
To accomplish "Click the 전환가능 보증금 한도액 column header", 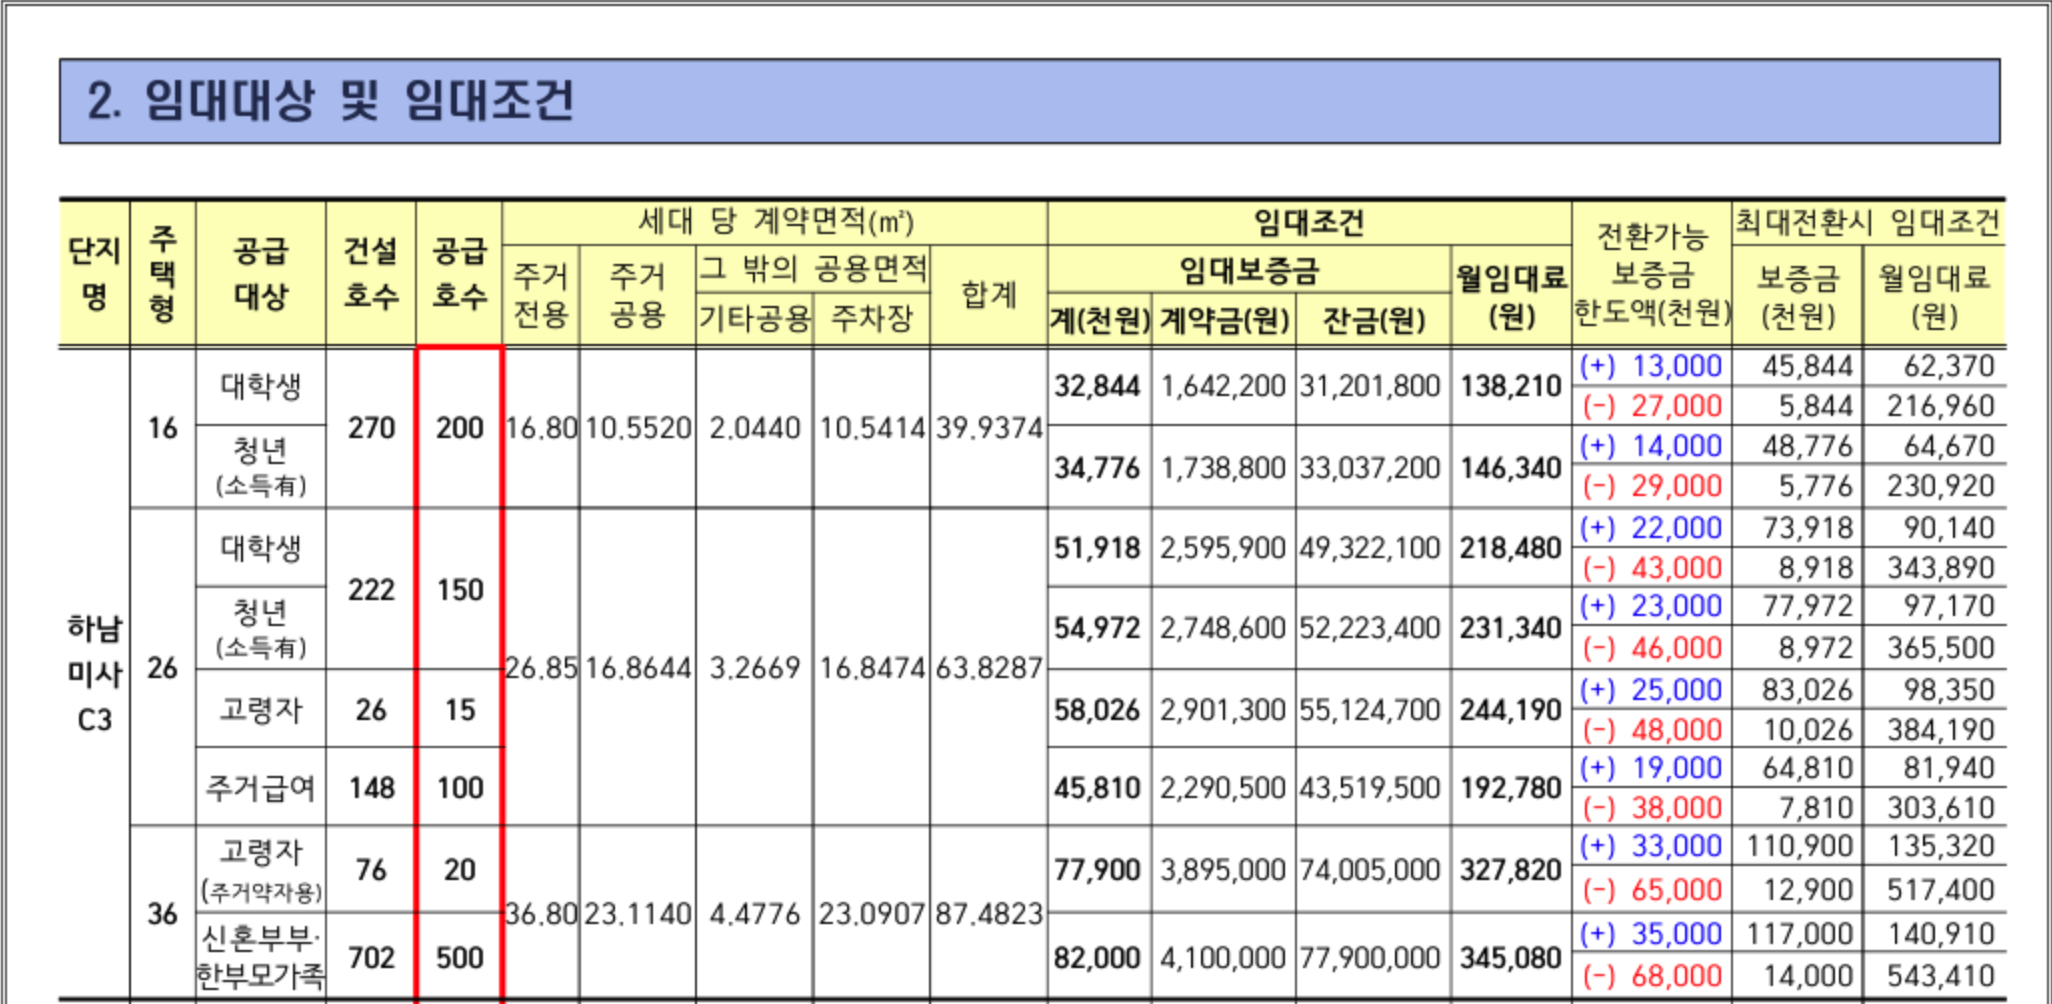I will (x=1651, y=274).
